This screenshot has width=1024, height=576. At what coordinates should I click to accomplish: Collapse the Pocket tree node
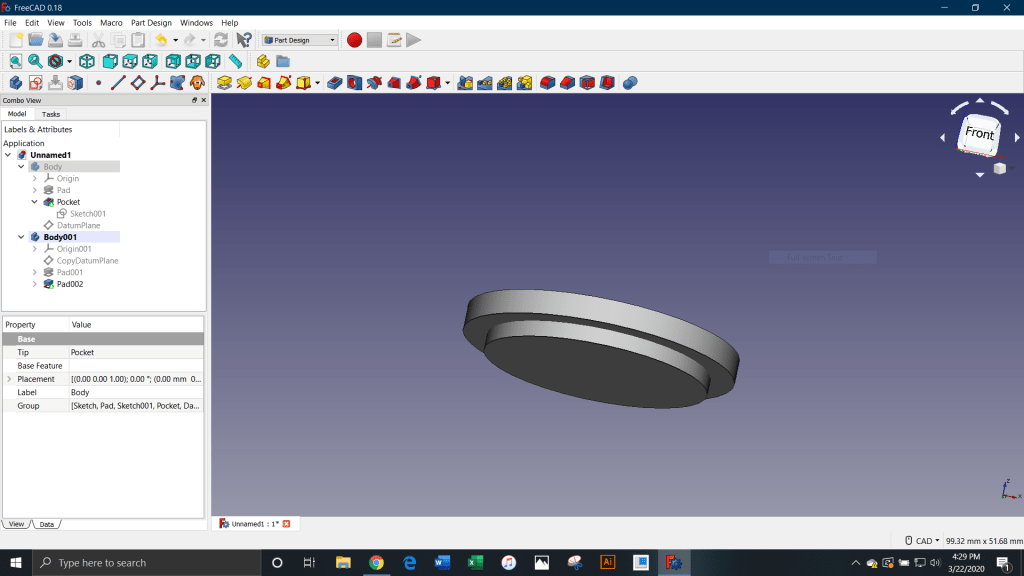click(35, 202)
